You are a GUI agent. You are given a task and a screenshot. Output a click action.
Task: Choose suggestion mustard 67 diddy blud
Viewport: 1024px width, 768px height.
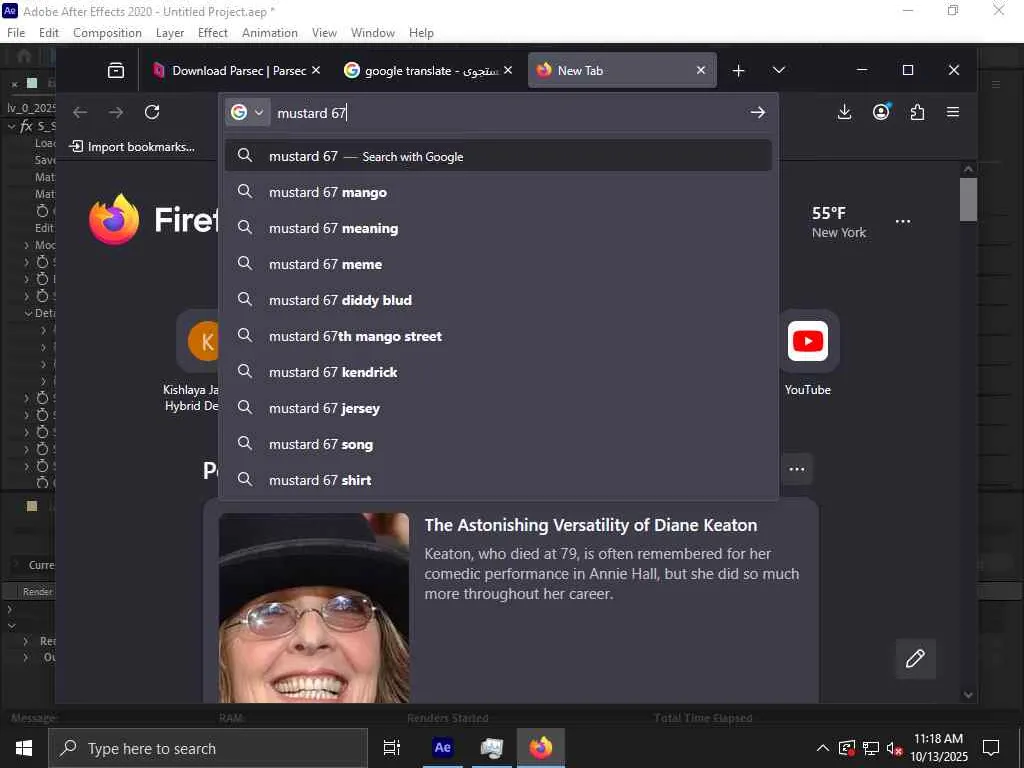click(x=498, y=300)
